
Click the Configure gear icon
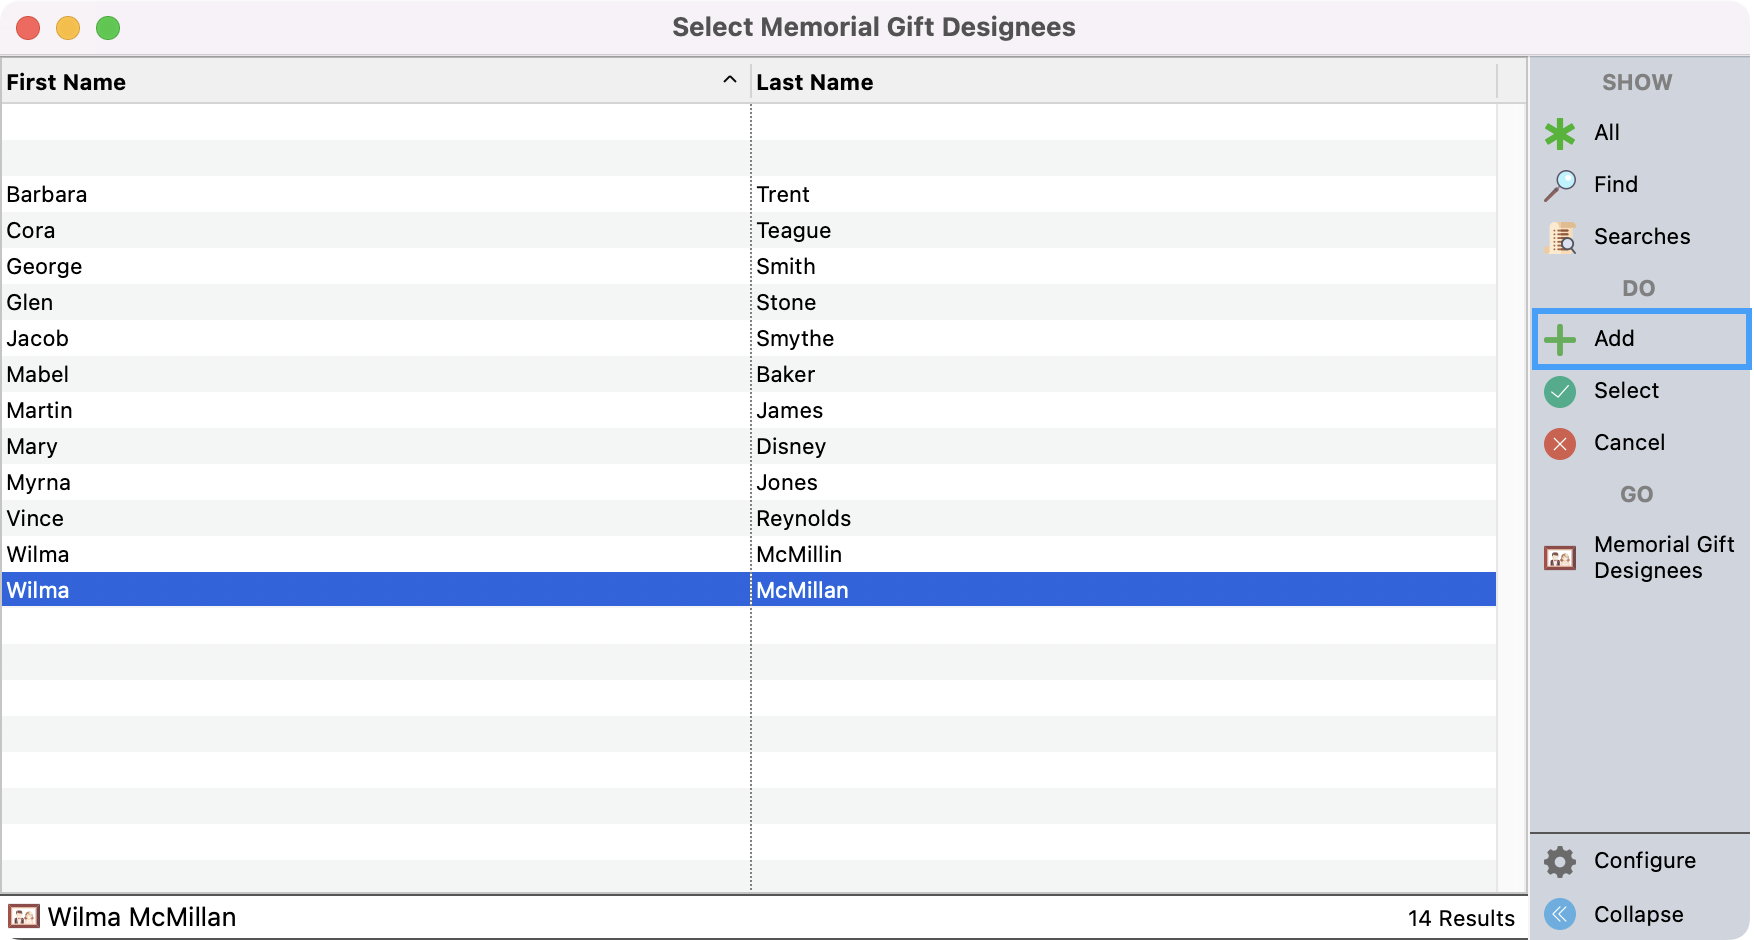[1559, 861]
